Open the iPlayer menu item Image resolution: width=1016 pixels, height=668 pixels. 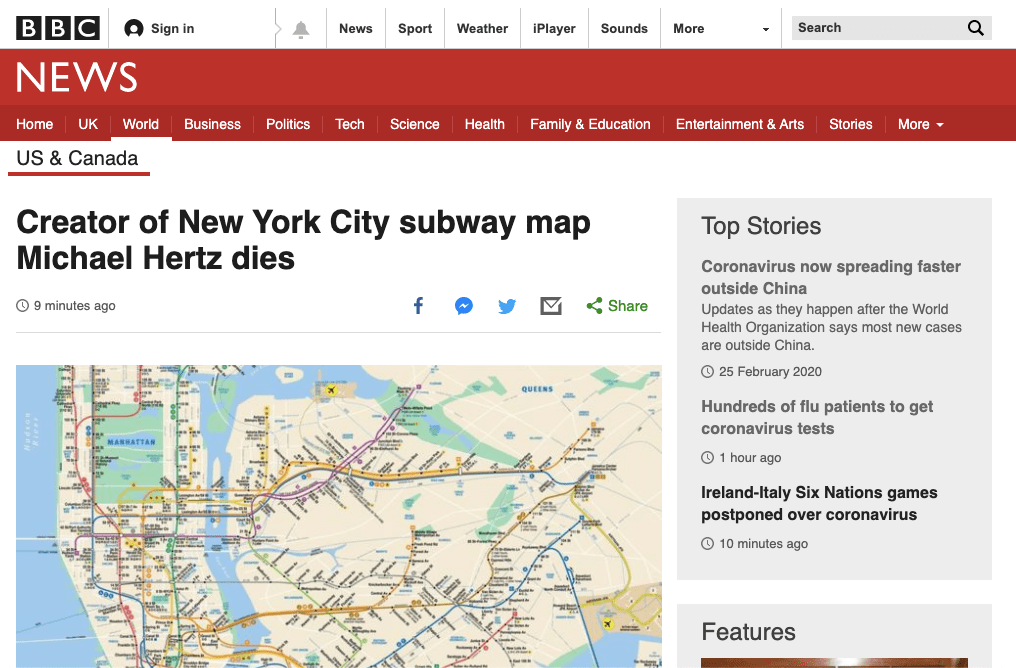click(553, 27)
